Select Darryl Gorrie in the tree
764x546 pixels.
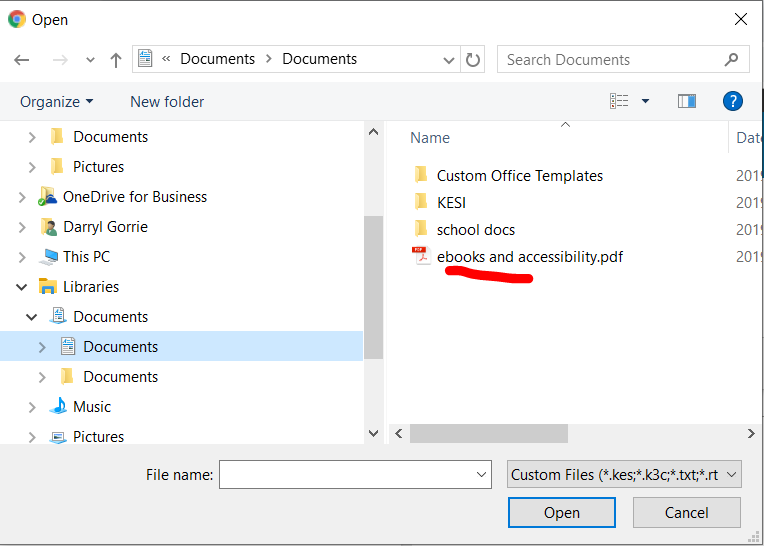tap(105, 227)
